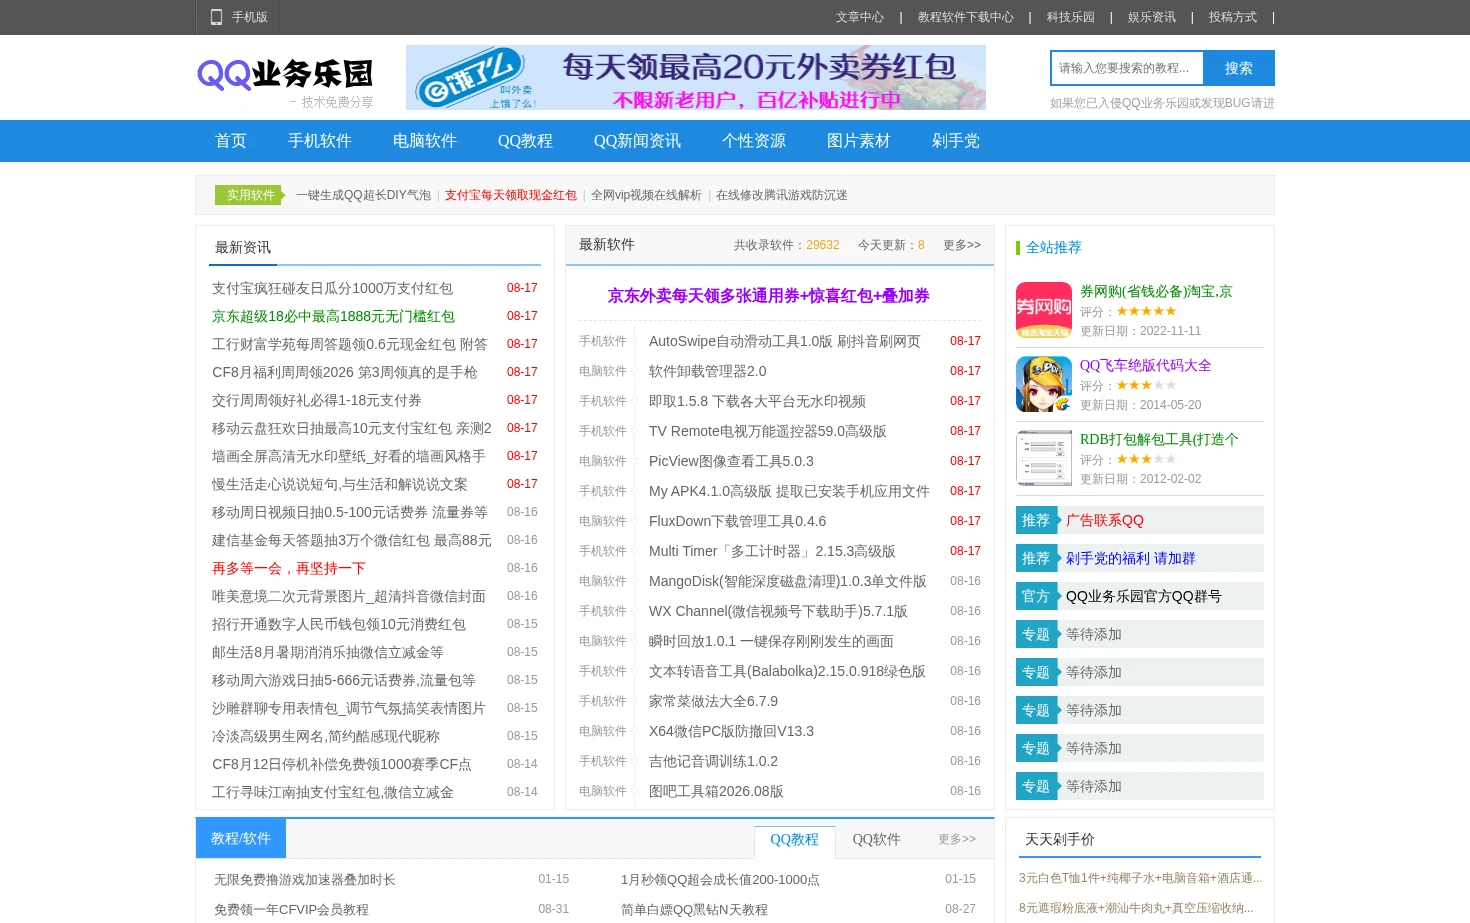
Task: Open 支付宝疯狂碰友日瓜分1000万支付红包 article
Action: 332,288
